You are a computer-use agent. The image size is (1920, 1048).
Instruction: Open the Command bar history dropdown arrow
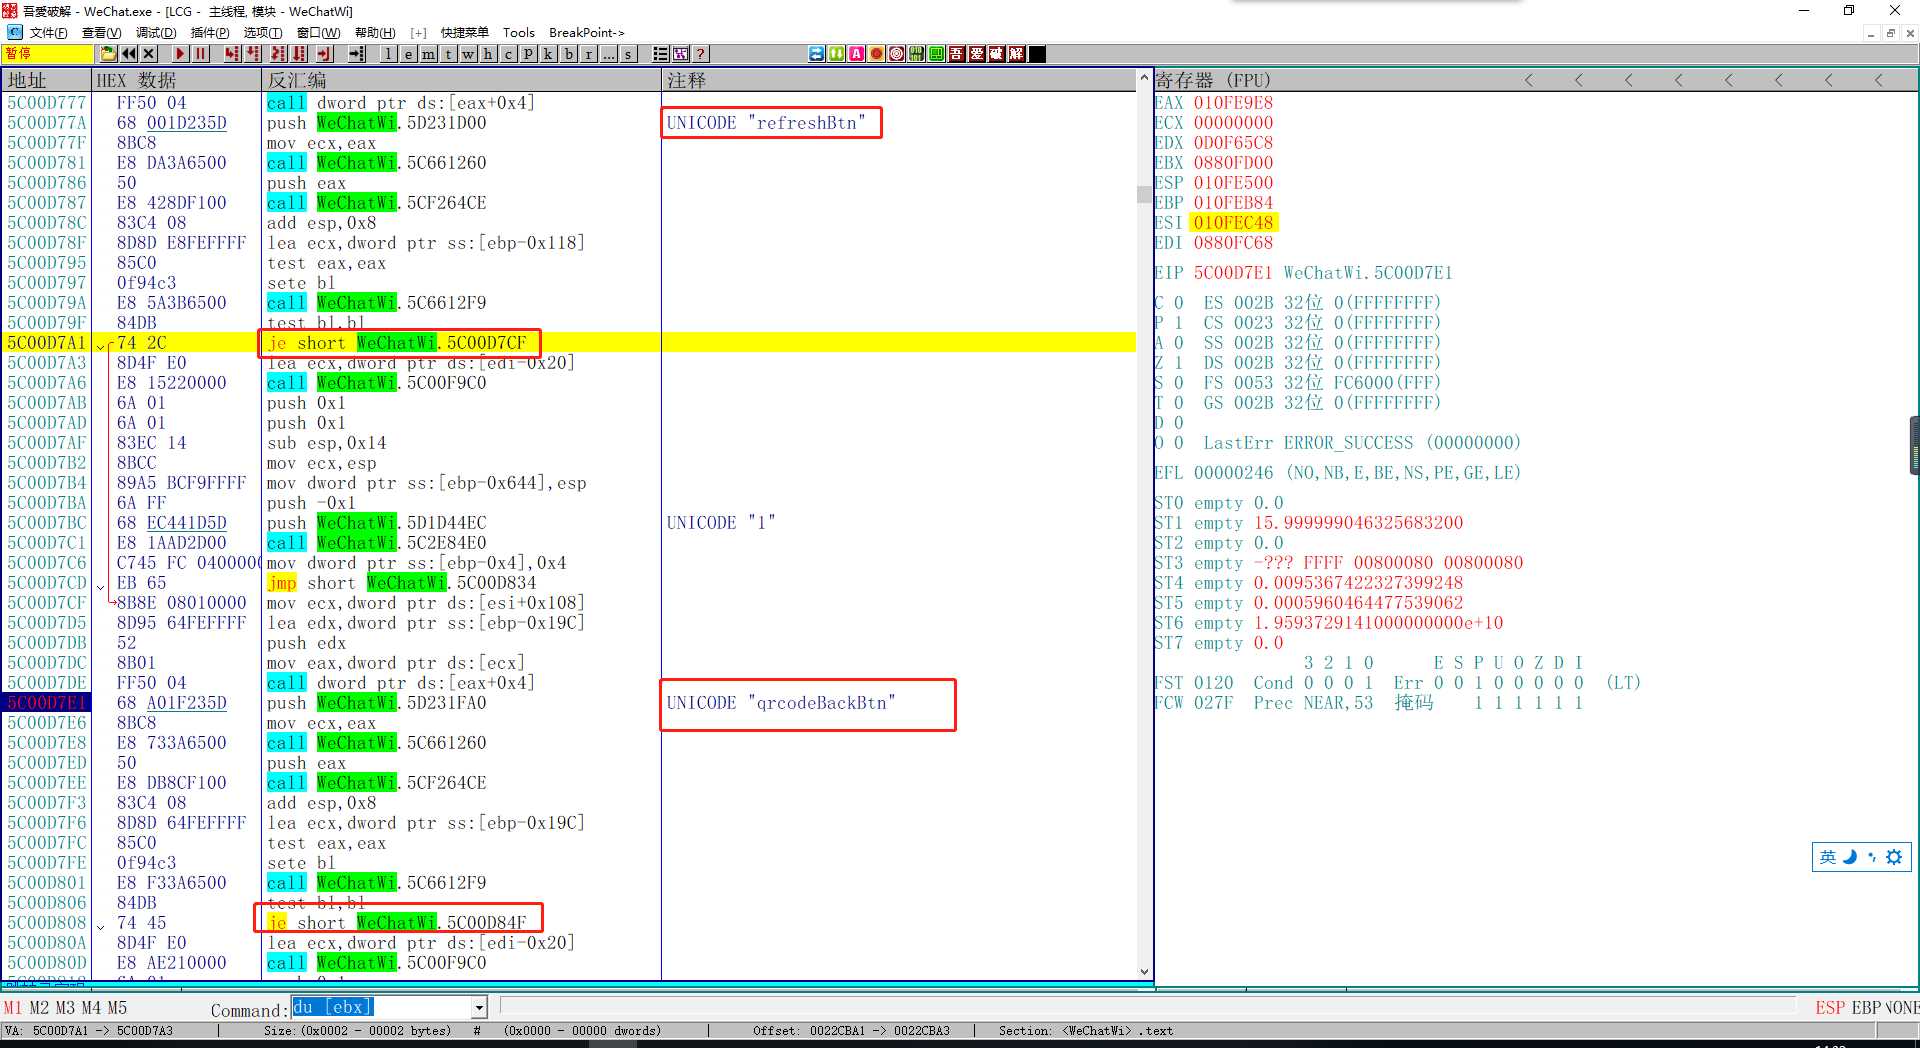click(480, 1007)
